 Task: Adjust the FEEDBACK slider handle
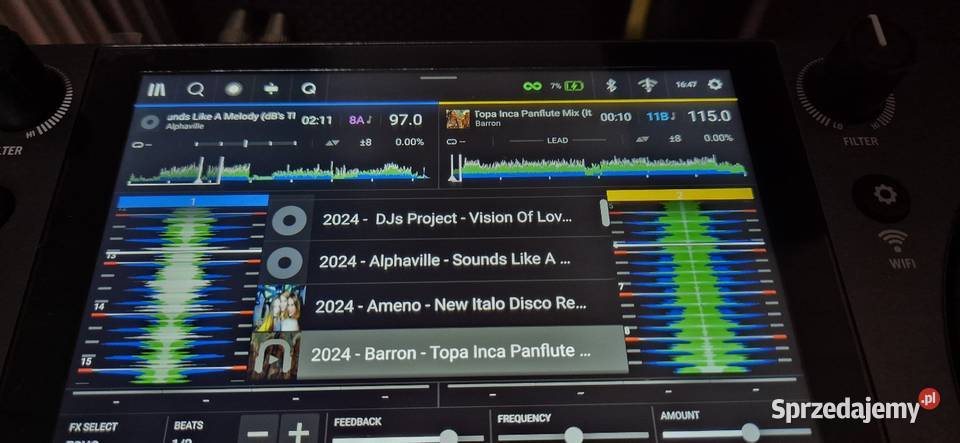[x=449, y=436]
